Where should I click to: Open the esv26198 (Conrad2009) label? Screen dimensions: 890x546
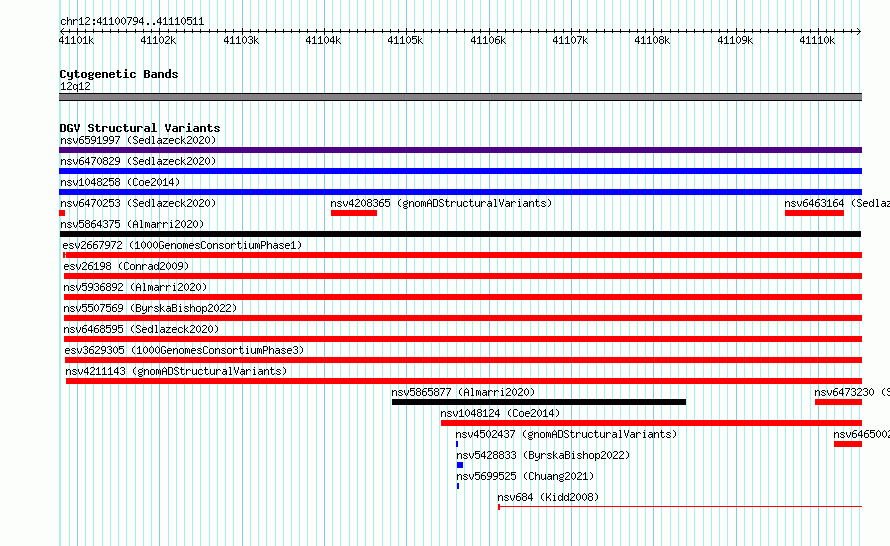[x=126, y=266]
